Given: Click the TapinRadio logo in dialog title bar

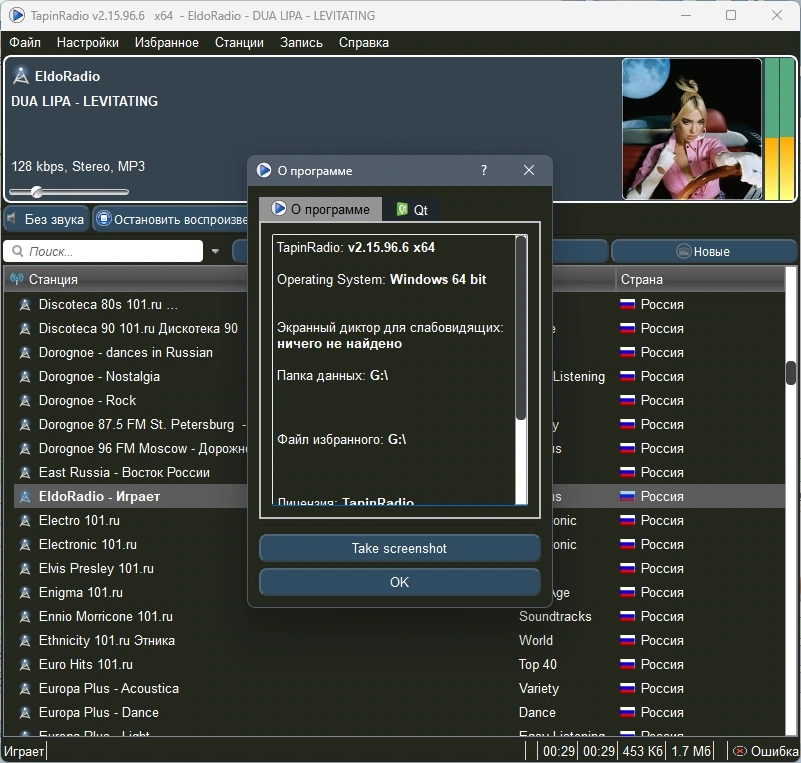Looking at the screenshot, I should coord(264,170).
